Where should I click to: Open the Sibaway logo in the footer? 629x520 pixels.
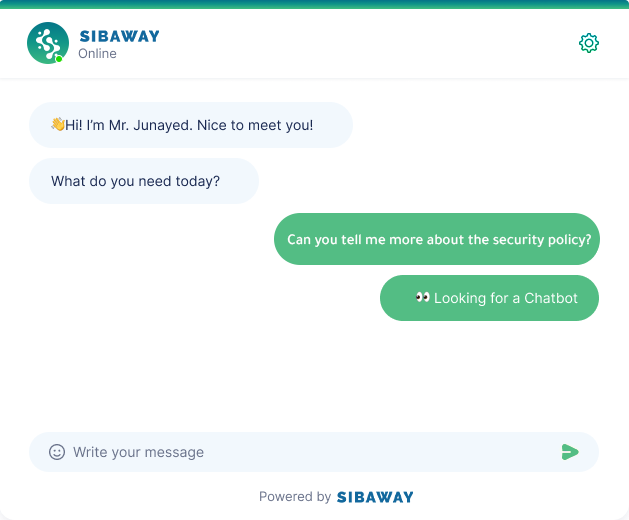[375, 497]
